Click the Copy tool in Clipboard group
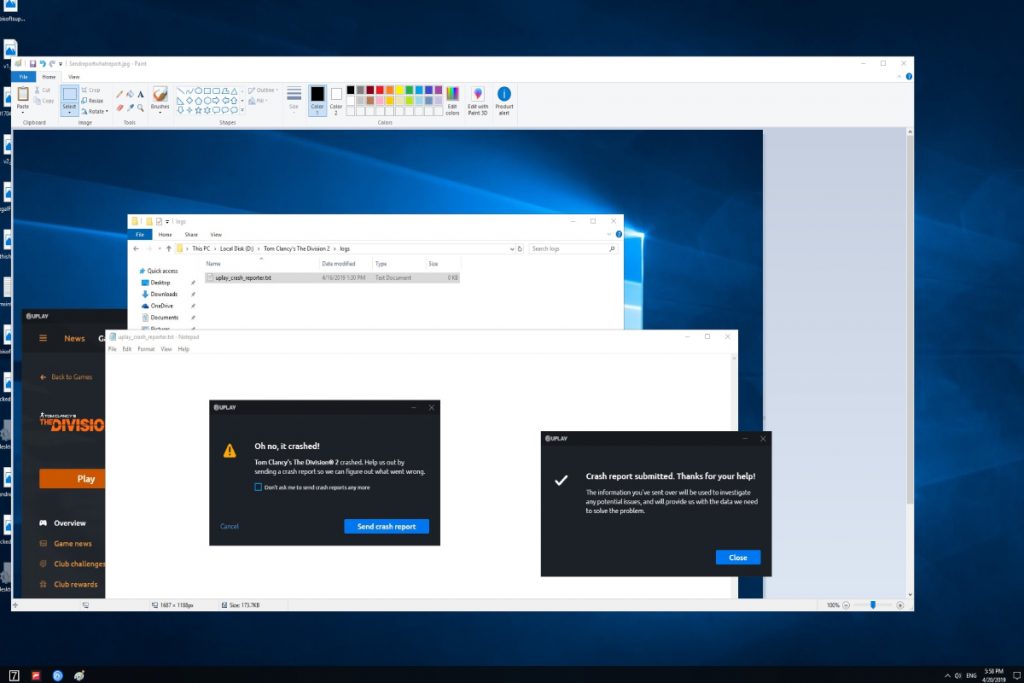Screen dimensions: 1024x683 point(44,101)
